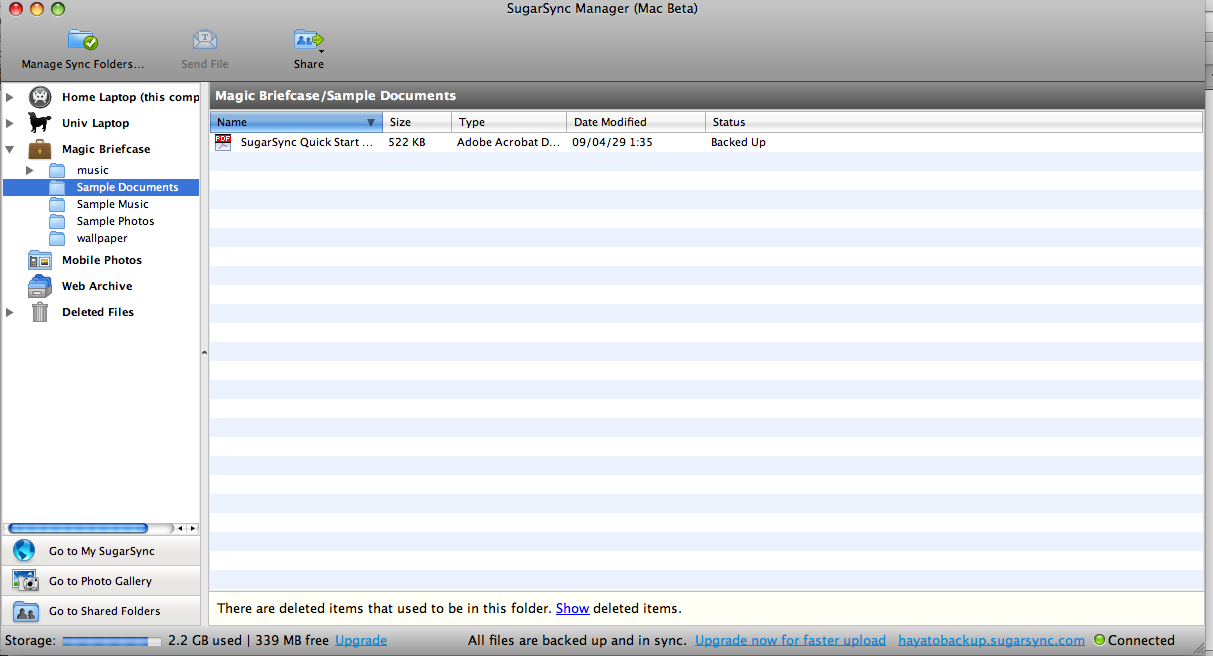Click the Send File envelope icon

(x=205, y=40)
